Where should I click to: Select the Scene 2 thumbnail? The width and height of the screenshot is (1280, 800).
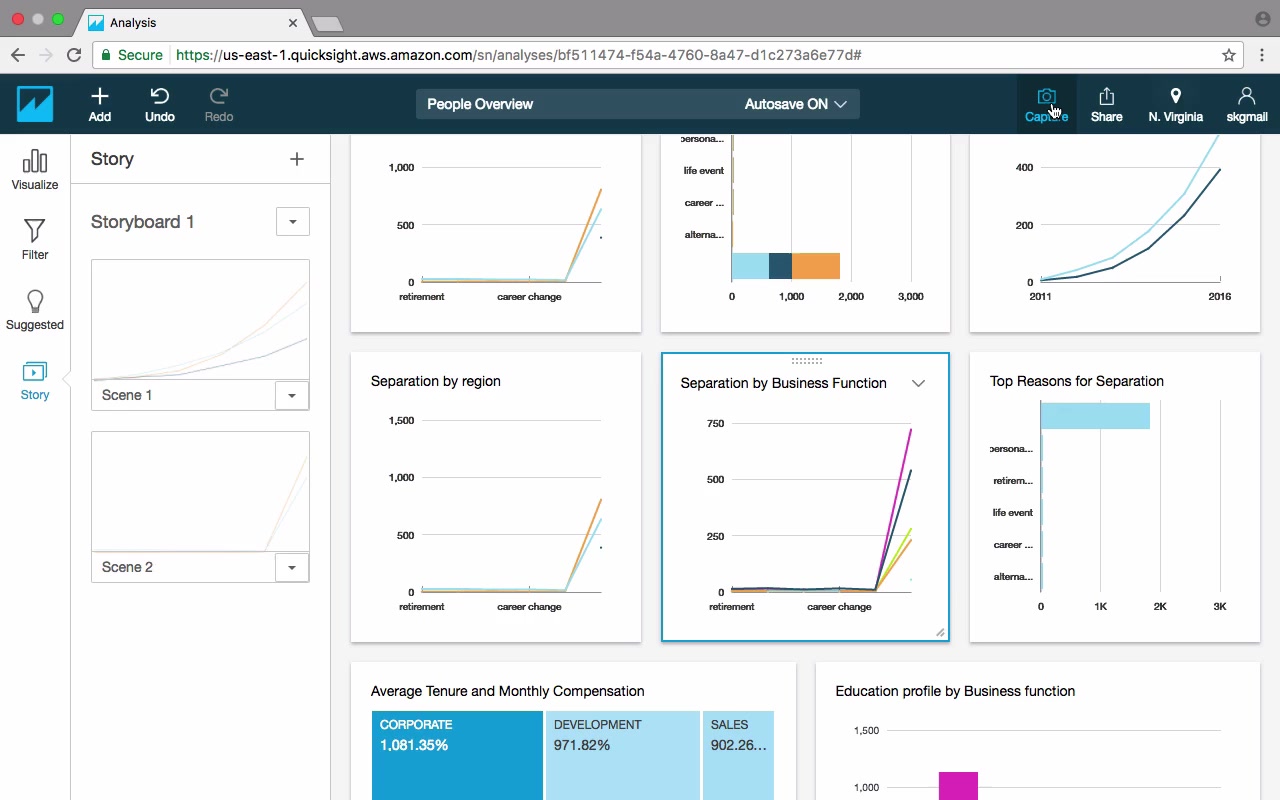click(200, 492)
